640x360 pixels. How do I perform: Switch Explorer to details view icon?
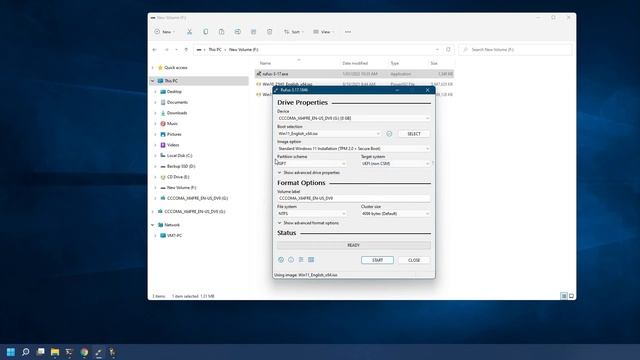[x=564, y=296]
